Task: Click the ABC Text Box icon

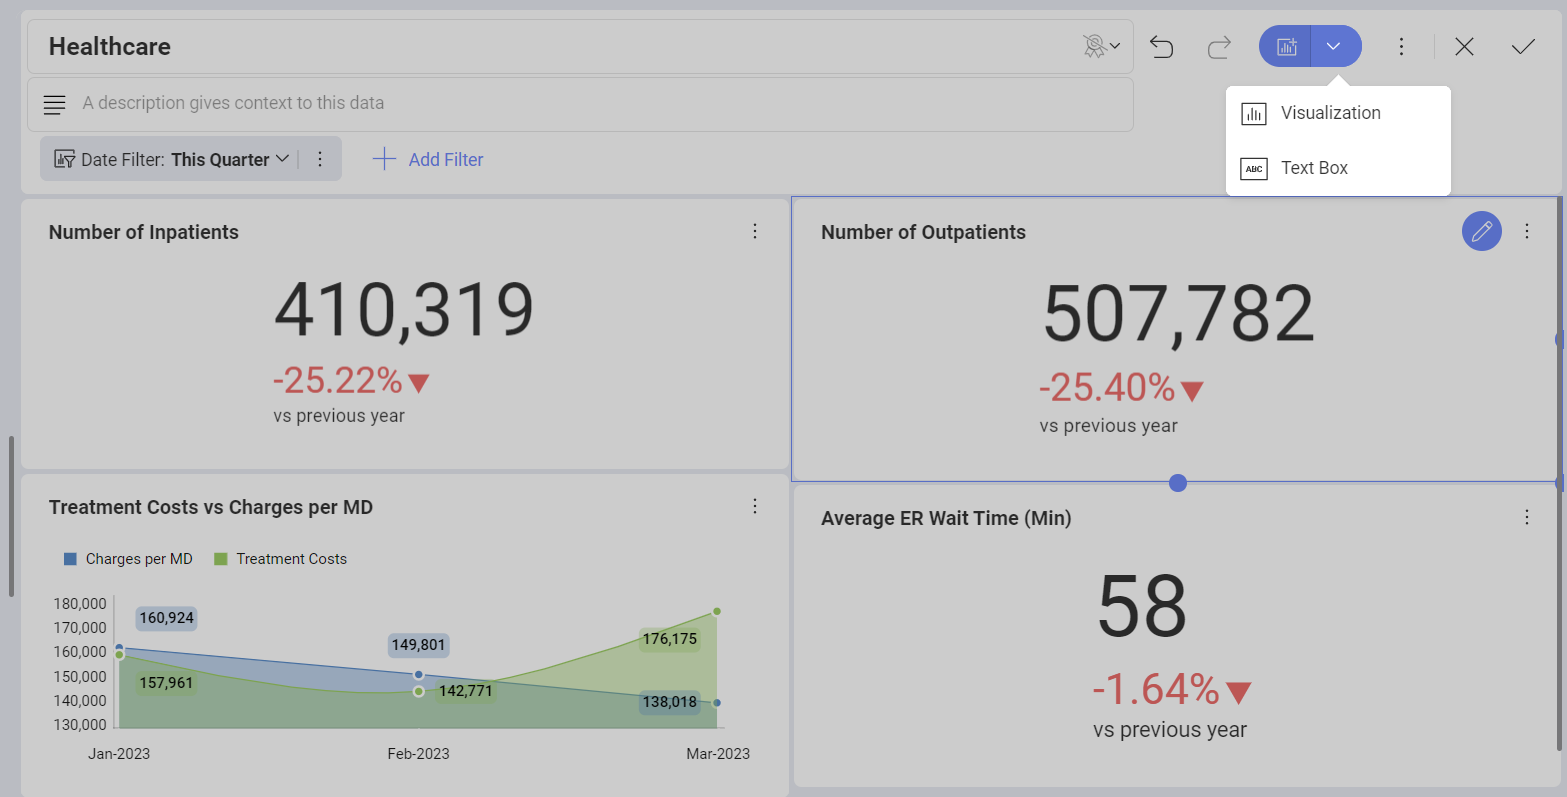Action: tap(1254, 168)
